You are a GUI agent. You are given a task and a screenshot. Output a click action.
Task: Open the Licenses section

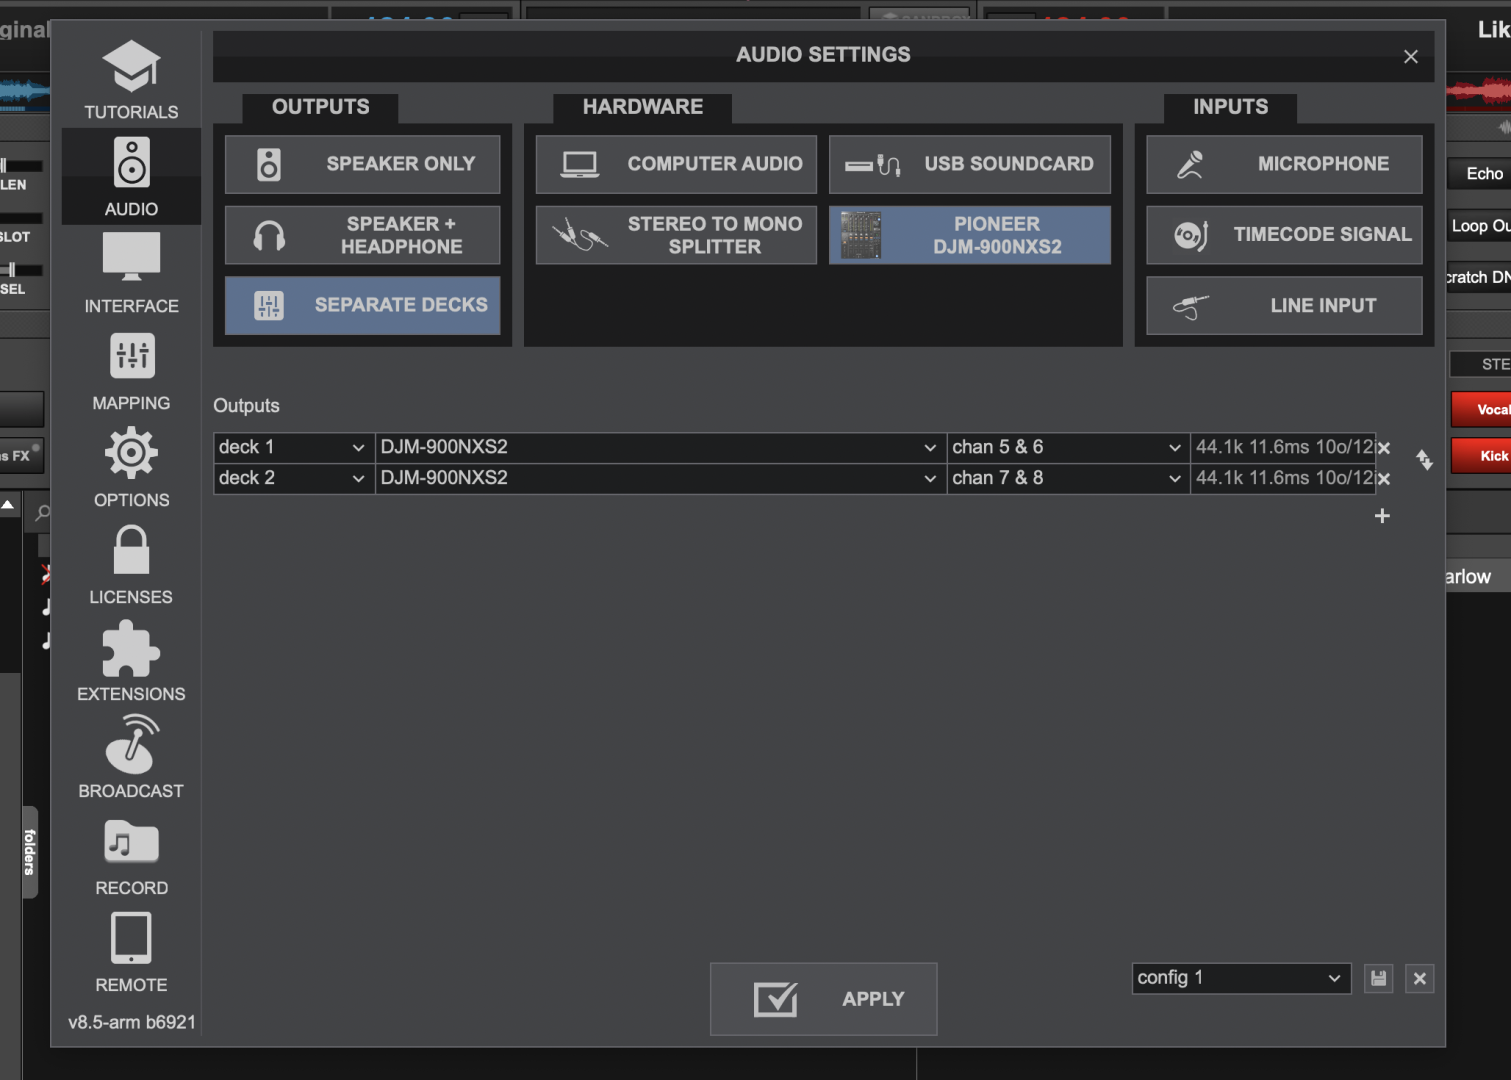click(x=131, y=565)
